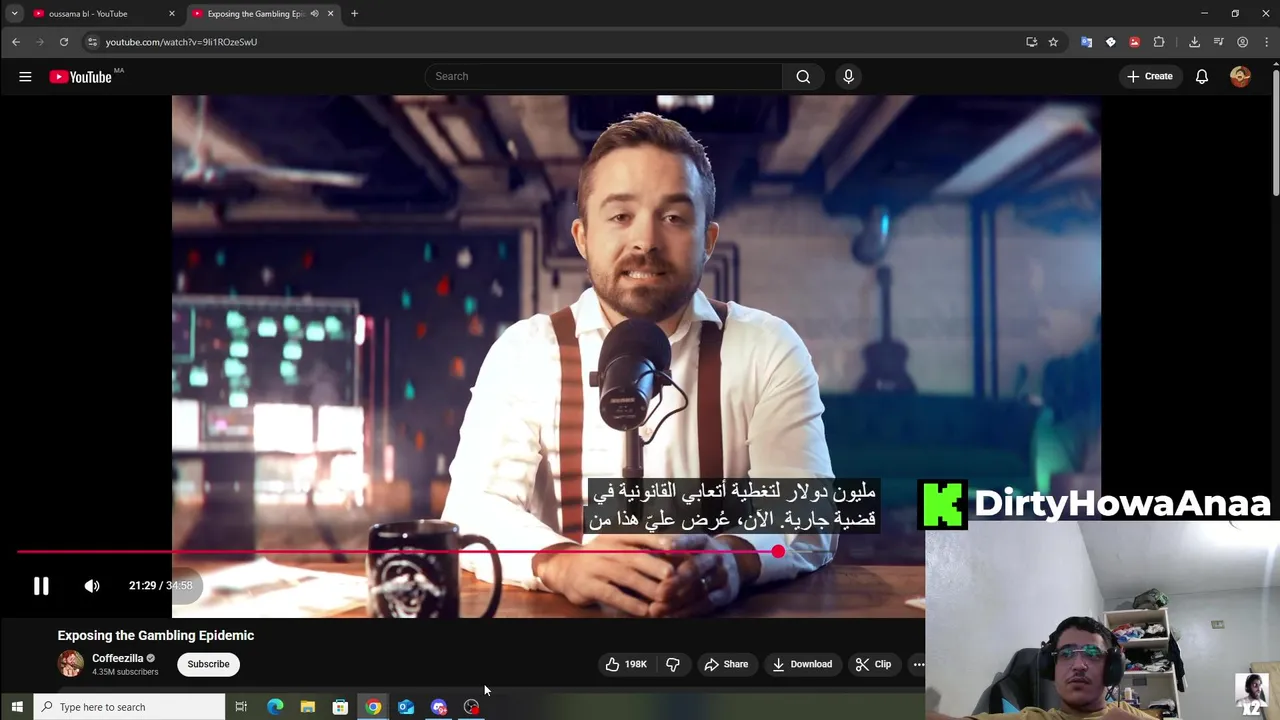View site information icon in address bar
The height and width of the screenshot is (720, 1280).
tap(92, 42)
